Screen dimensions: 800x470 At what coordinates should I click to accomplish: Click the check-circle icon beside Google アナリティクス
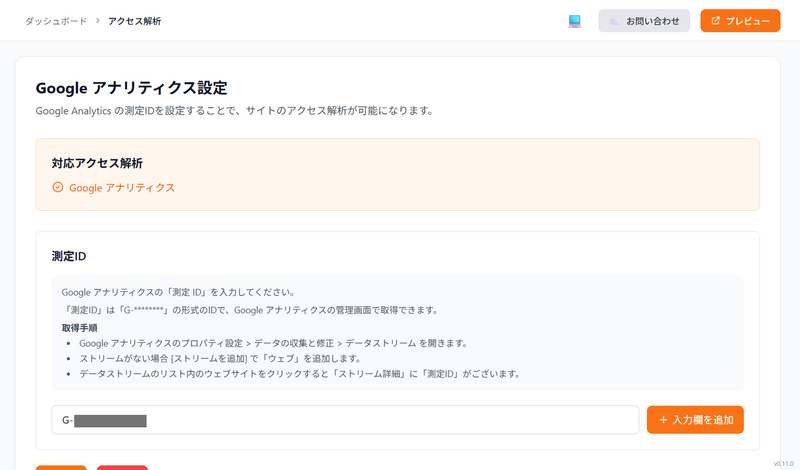coord(58,187)
